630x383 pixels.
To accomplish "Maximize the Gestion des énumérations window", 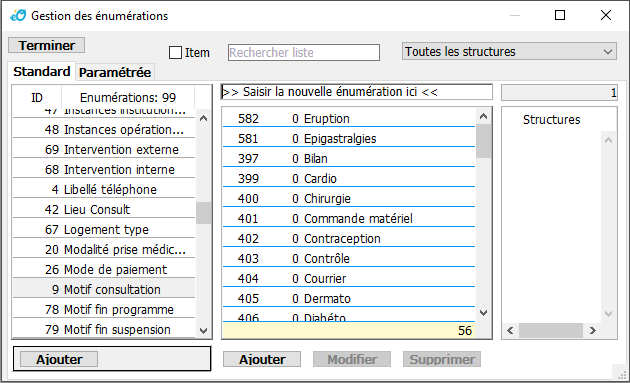I will pos(560,15).
